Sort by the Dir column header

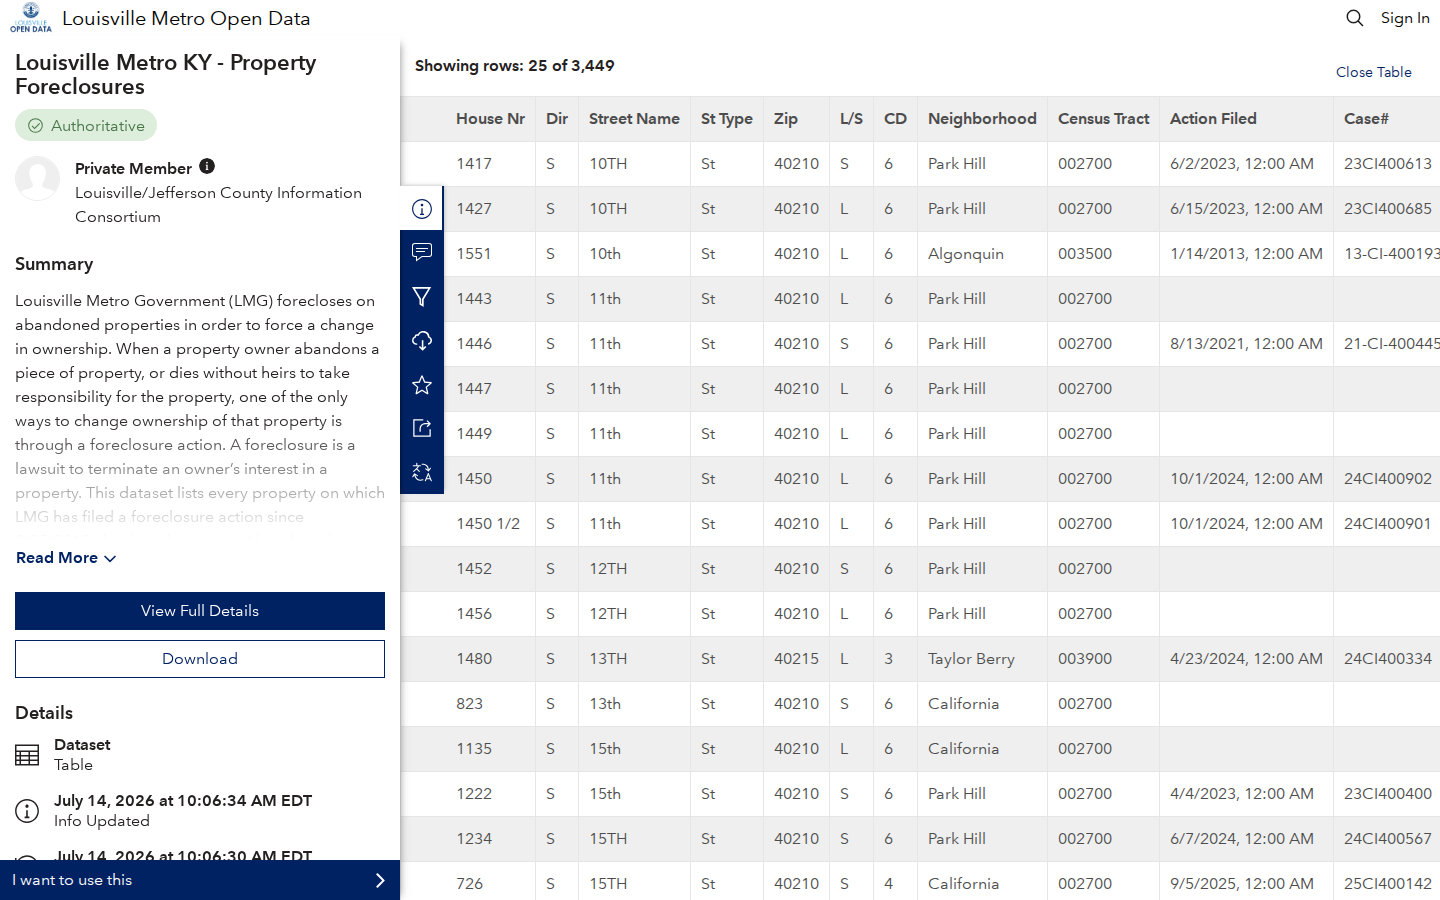point(557,119)
